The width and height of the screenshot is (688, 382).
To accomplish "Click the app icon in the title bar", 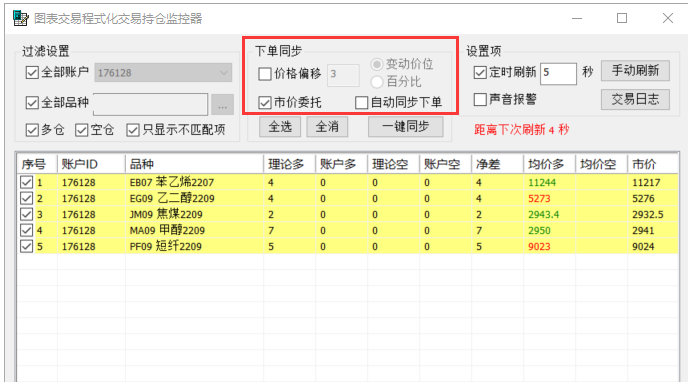I will (20, 18).
